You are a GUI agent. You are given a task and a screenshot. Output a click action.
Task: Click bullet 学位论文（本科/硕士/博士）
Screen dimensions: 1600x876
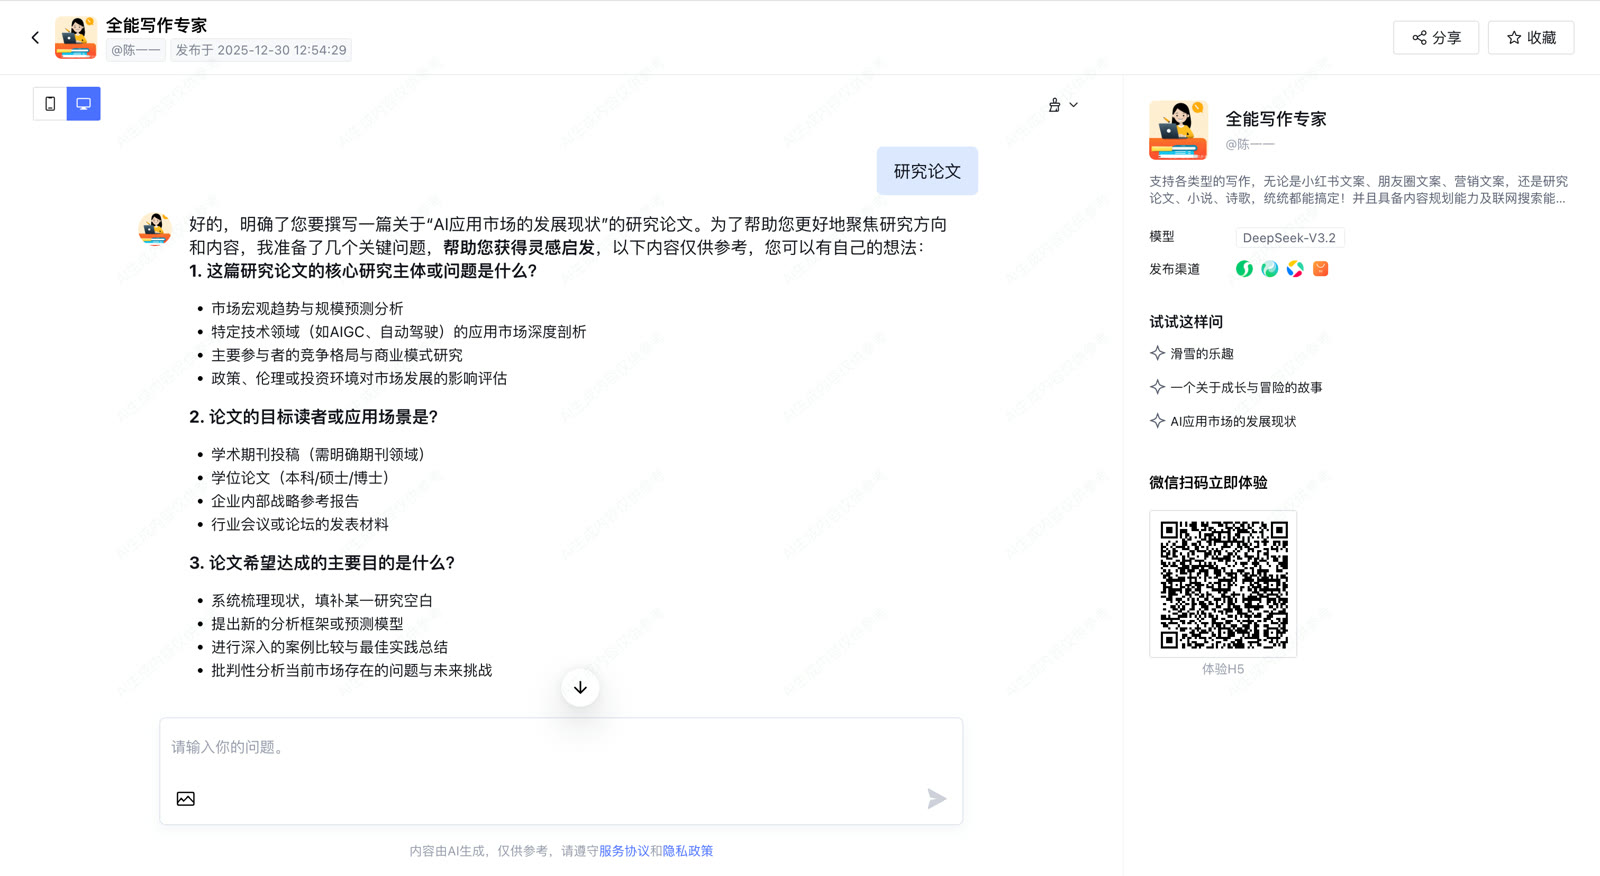[x=303, y=478]
